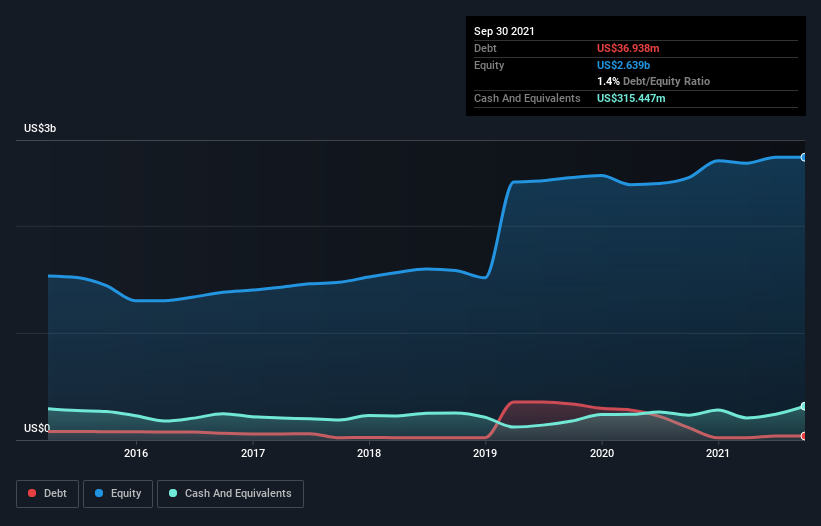Click the red Debt legend dot
Image resolution: width=821 pixels, height=526 pixels.
(x=32, y=493)
